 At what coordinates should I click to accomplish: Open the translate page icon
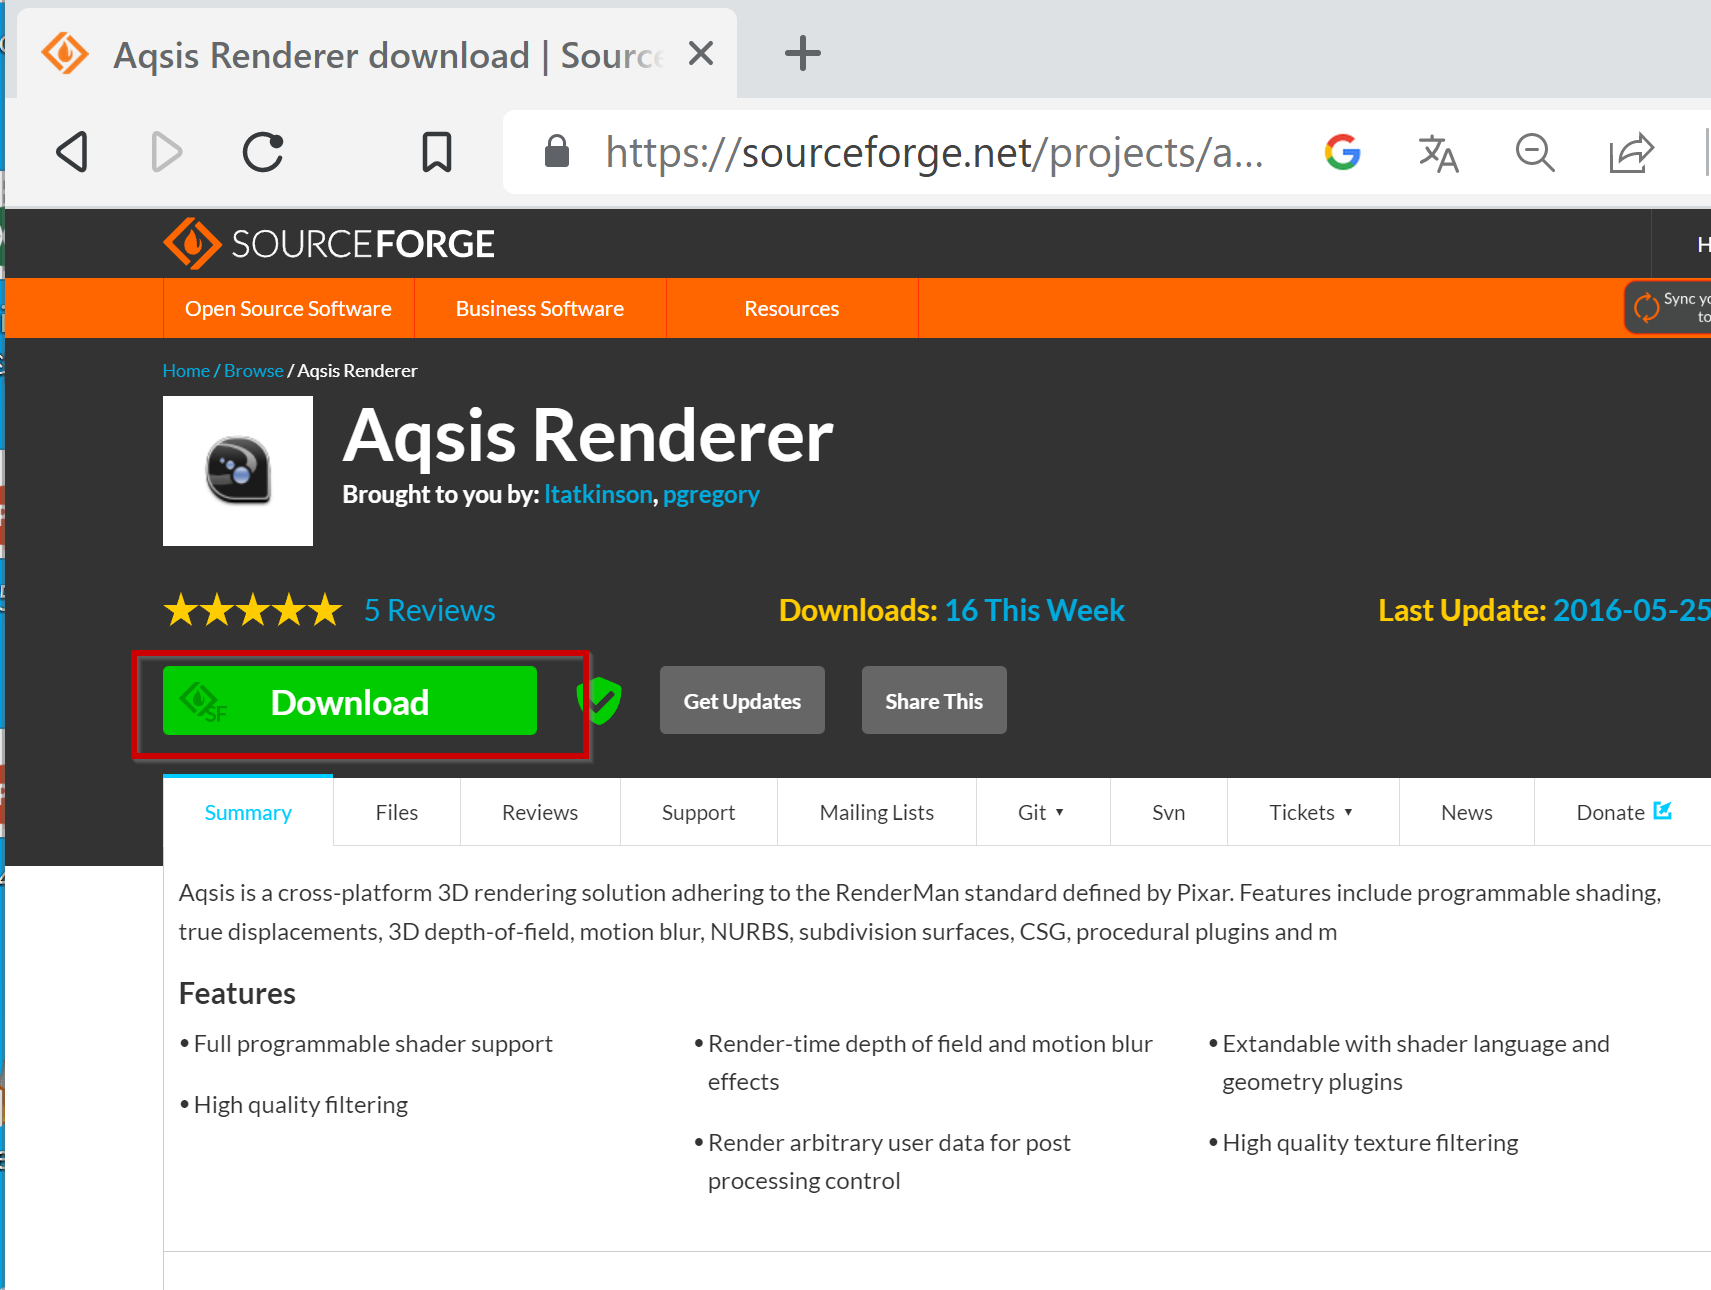click(1438, 152)
